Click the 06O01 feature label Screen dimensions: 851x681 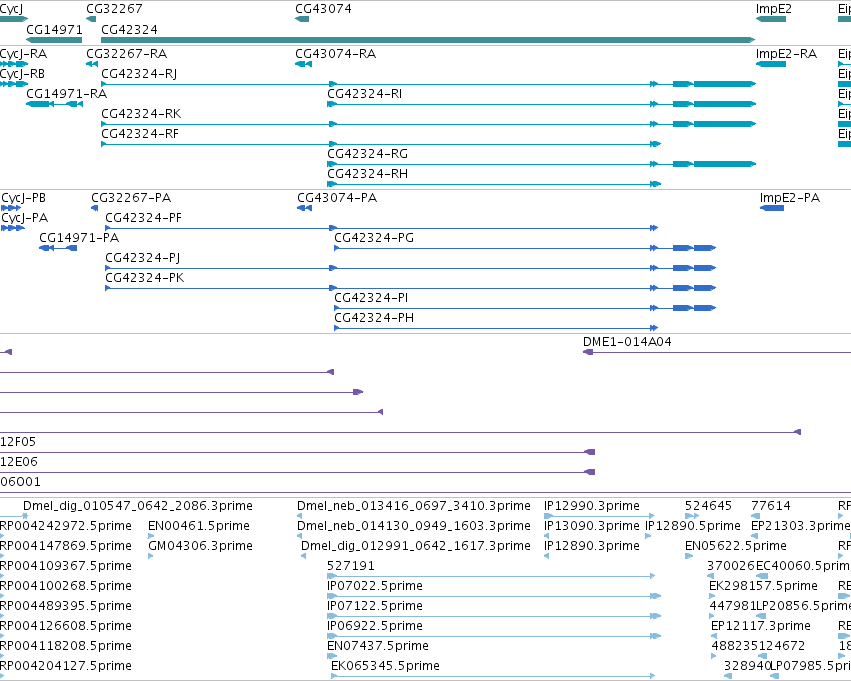[20, 482]
